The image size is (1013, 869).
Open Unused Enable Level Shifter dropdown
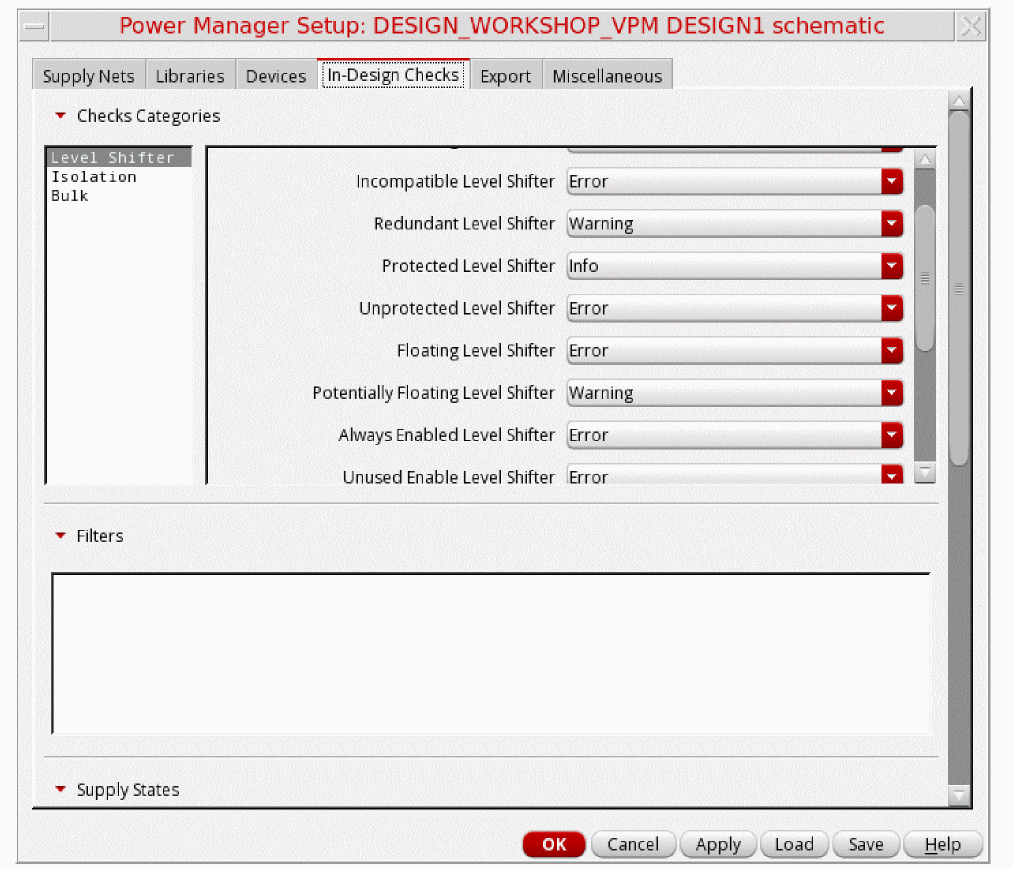735,476
